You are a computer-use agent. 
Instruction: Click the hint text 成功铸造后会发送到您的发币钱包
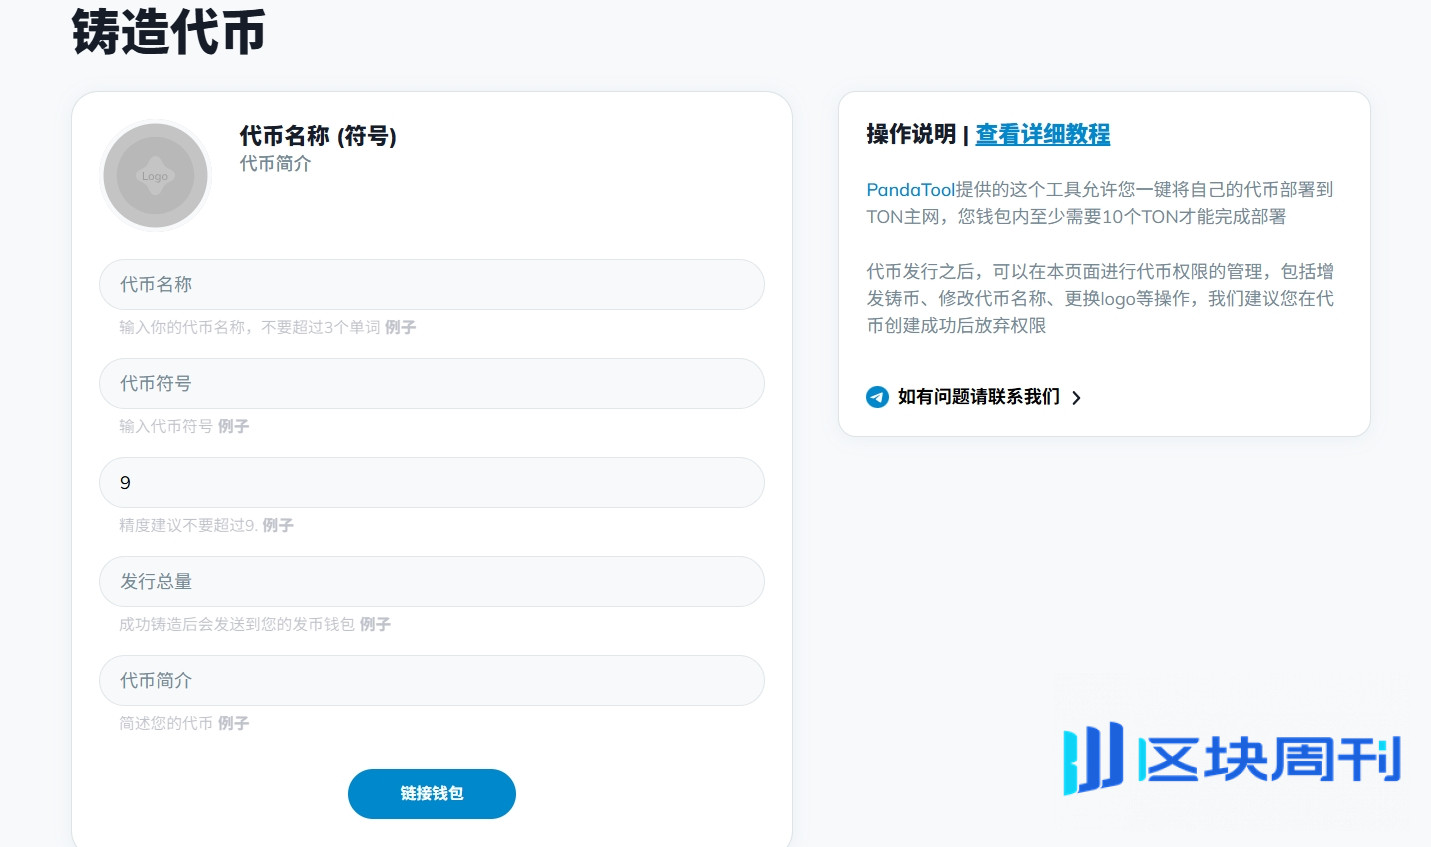[x=237, y=624]
